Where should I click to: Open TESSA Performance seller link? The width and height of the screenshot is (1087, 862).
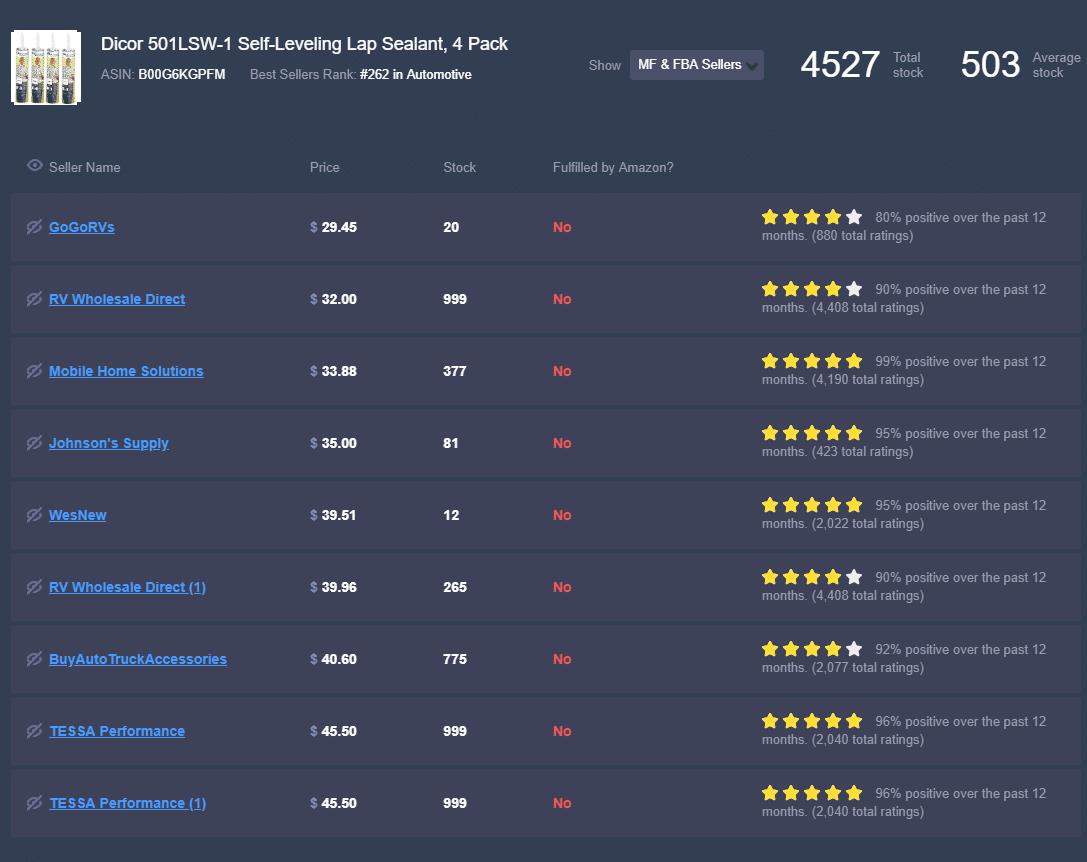tap(117, 732)
